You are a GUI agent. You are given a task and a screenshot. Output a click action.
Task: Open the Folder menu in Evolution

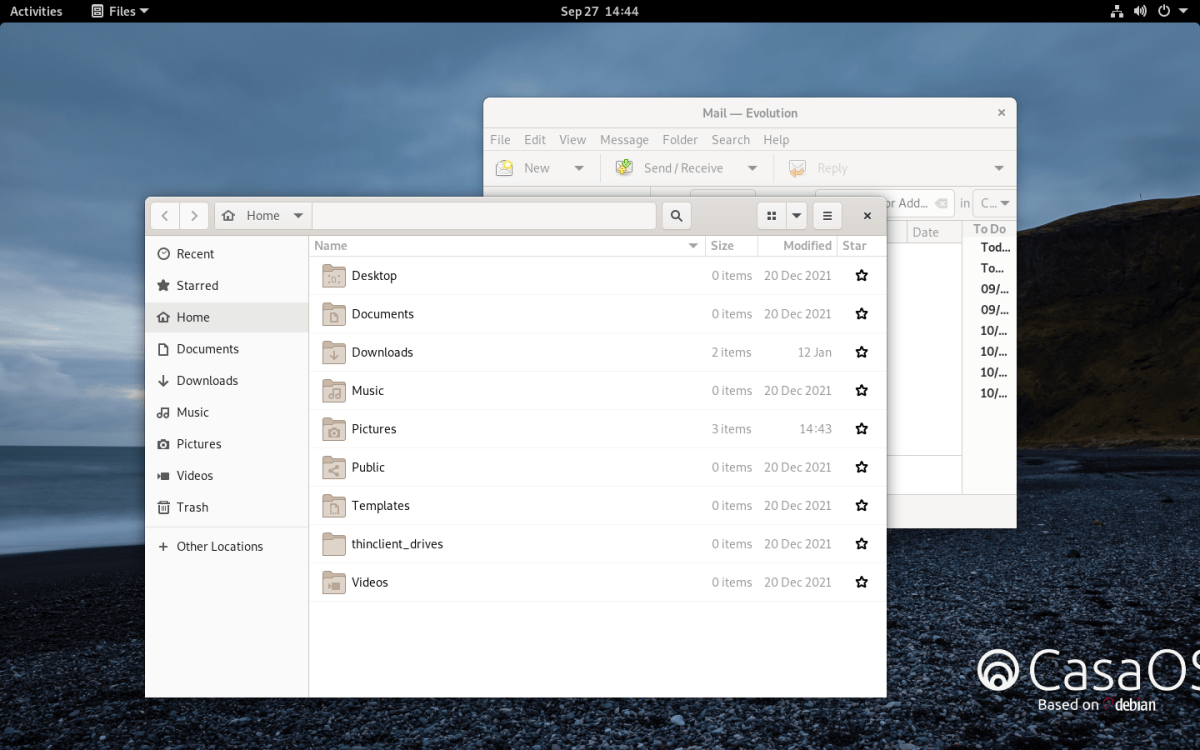tap(680, 140)
